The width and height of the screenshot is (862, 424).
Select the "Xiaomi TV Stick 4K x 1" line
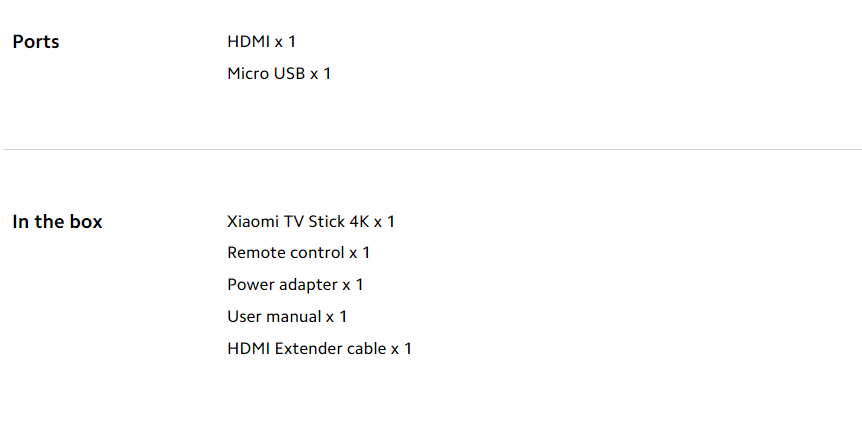311,222
